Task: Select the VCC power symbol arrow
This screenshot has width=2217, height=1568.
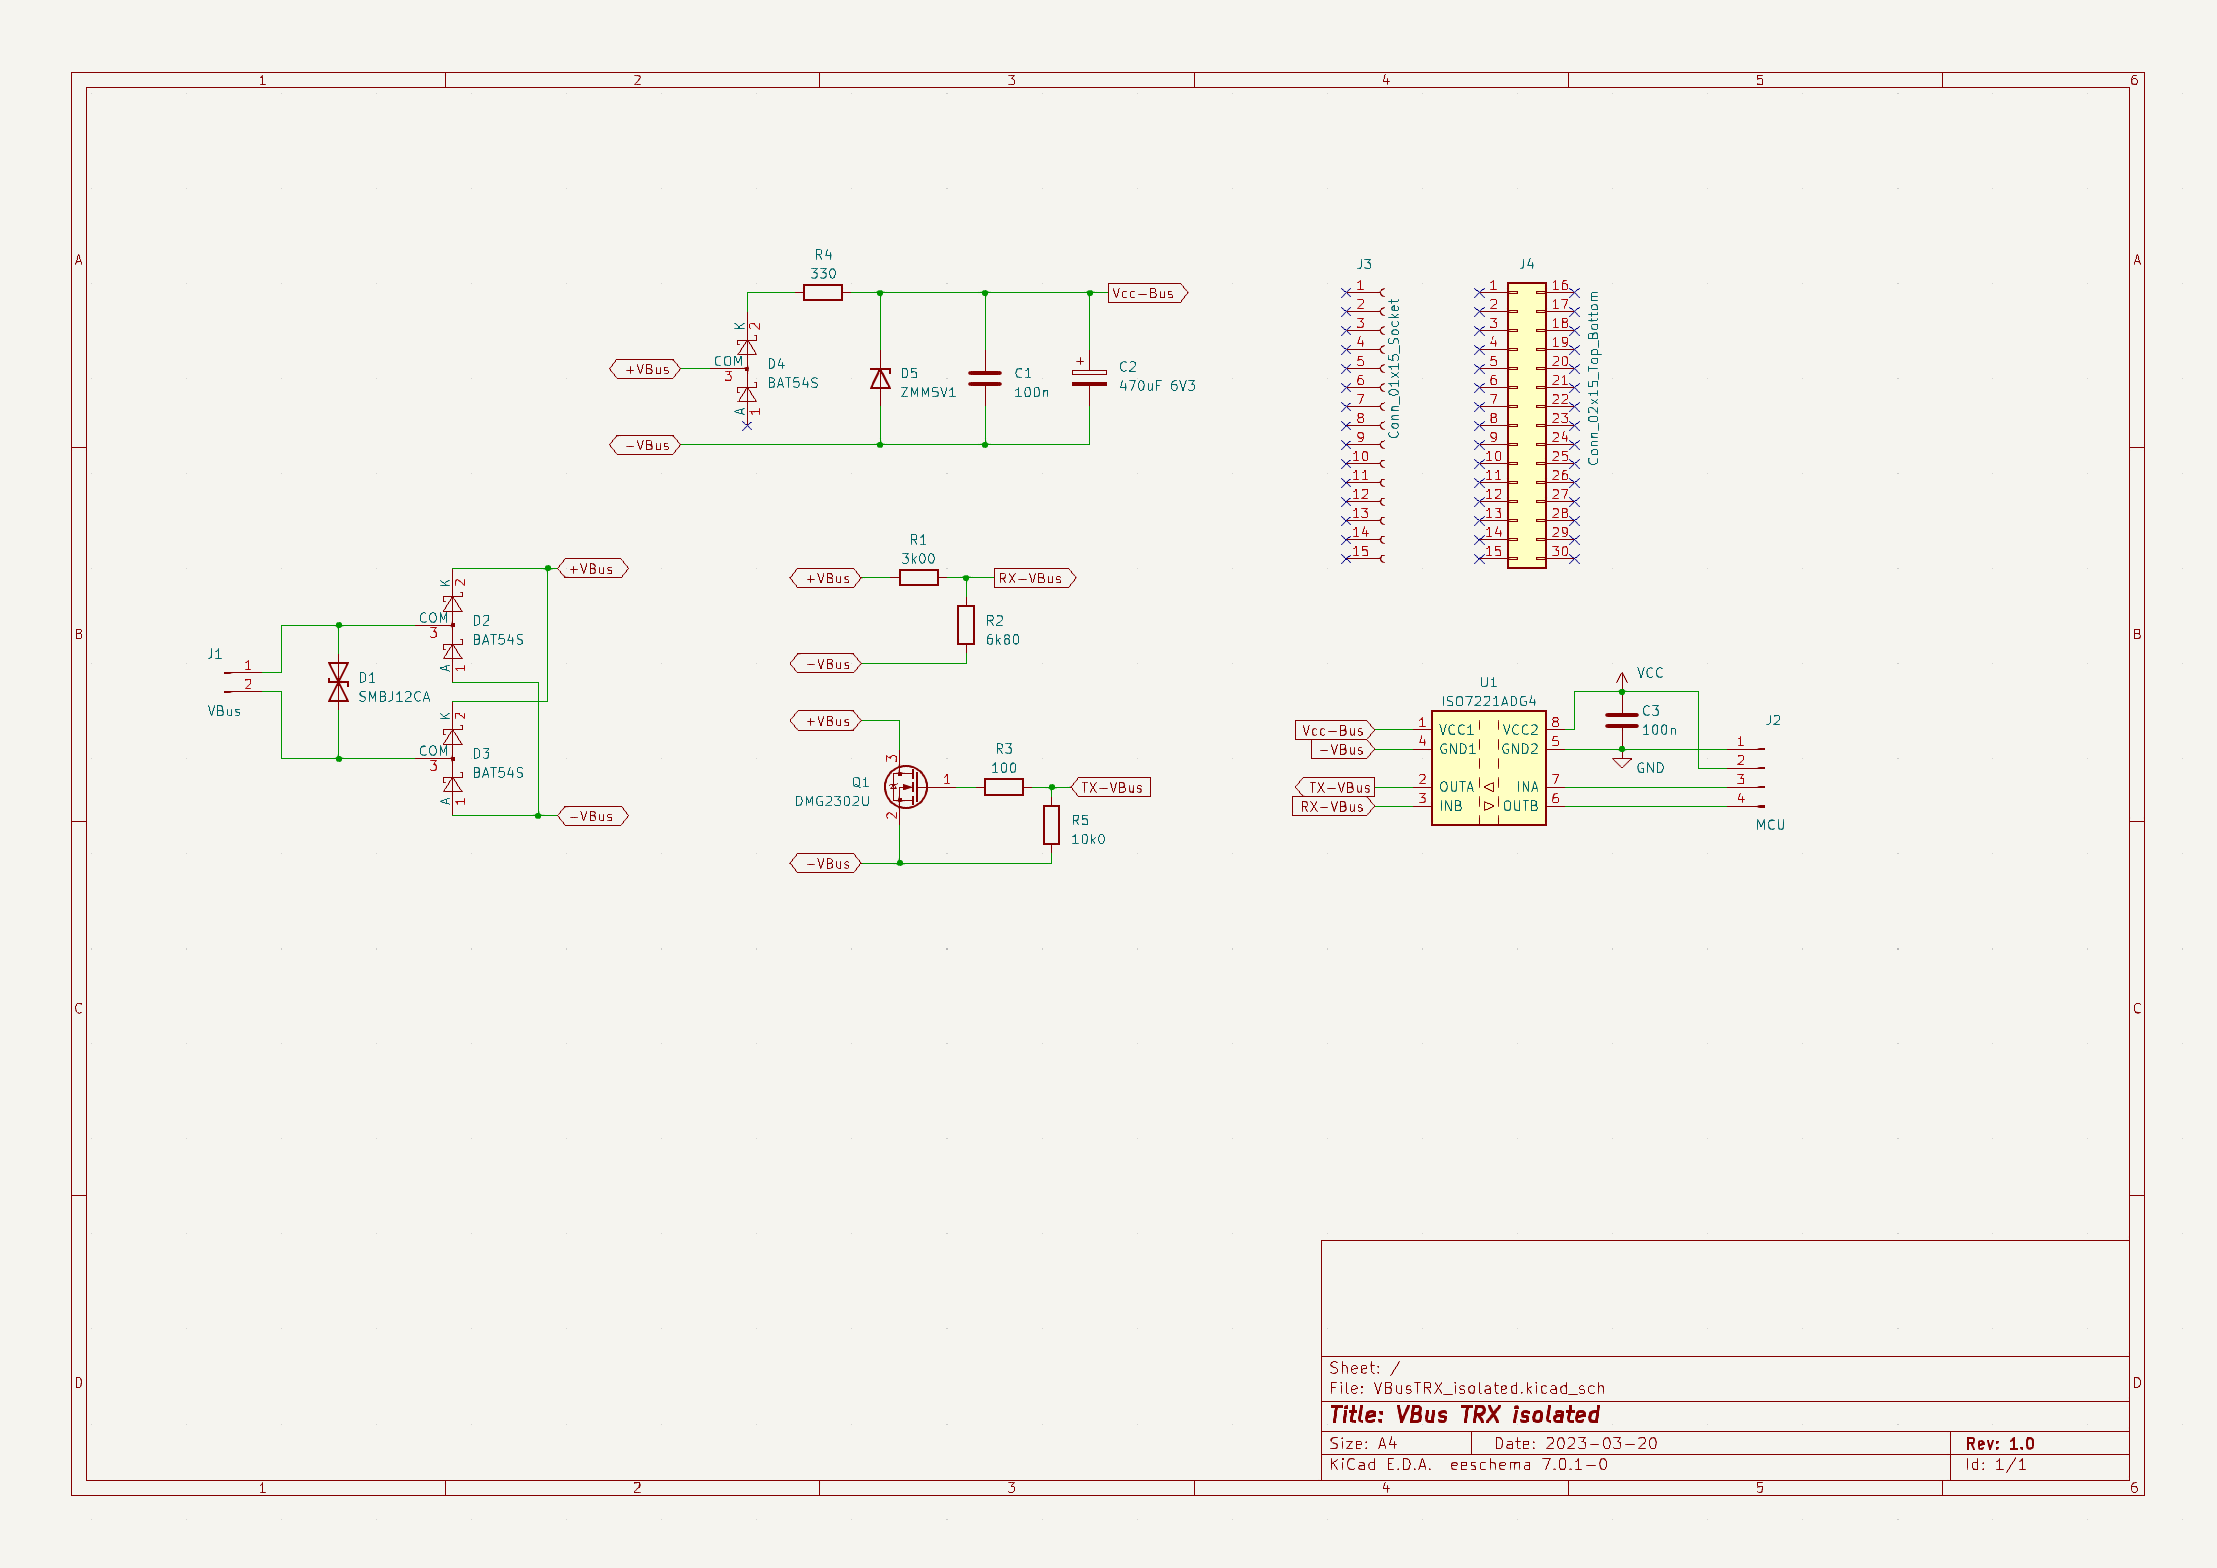Action: [1622, 680]
